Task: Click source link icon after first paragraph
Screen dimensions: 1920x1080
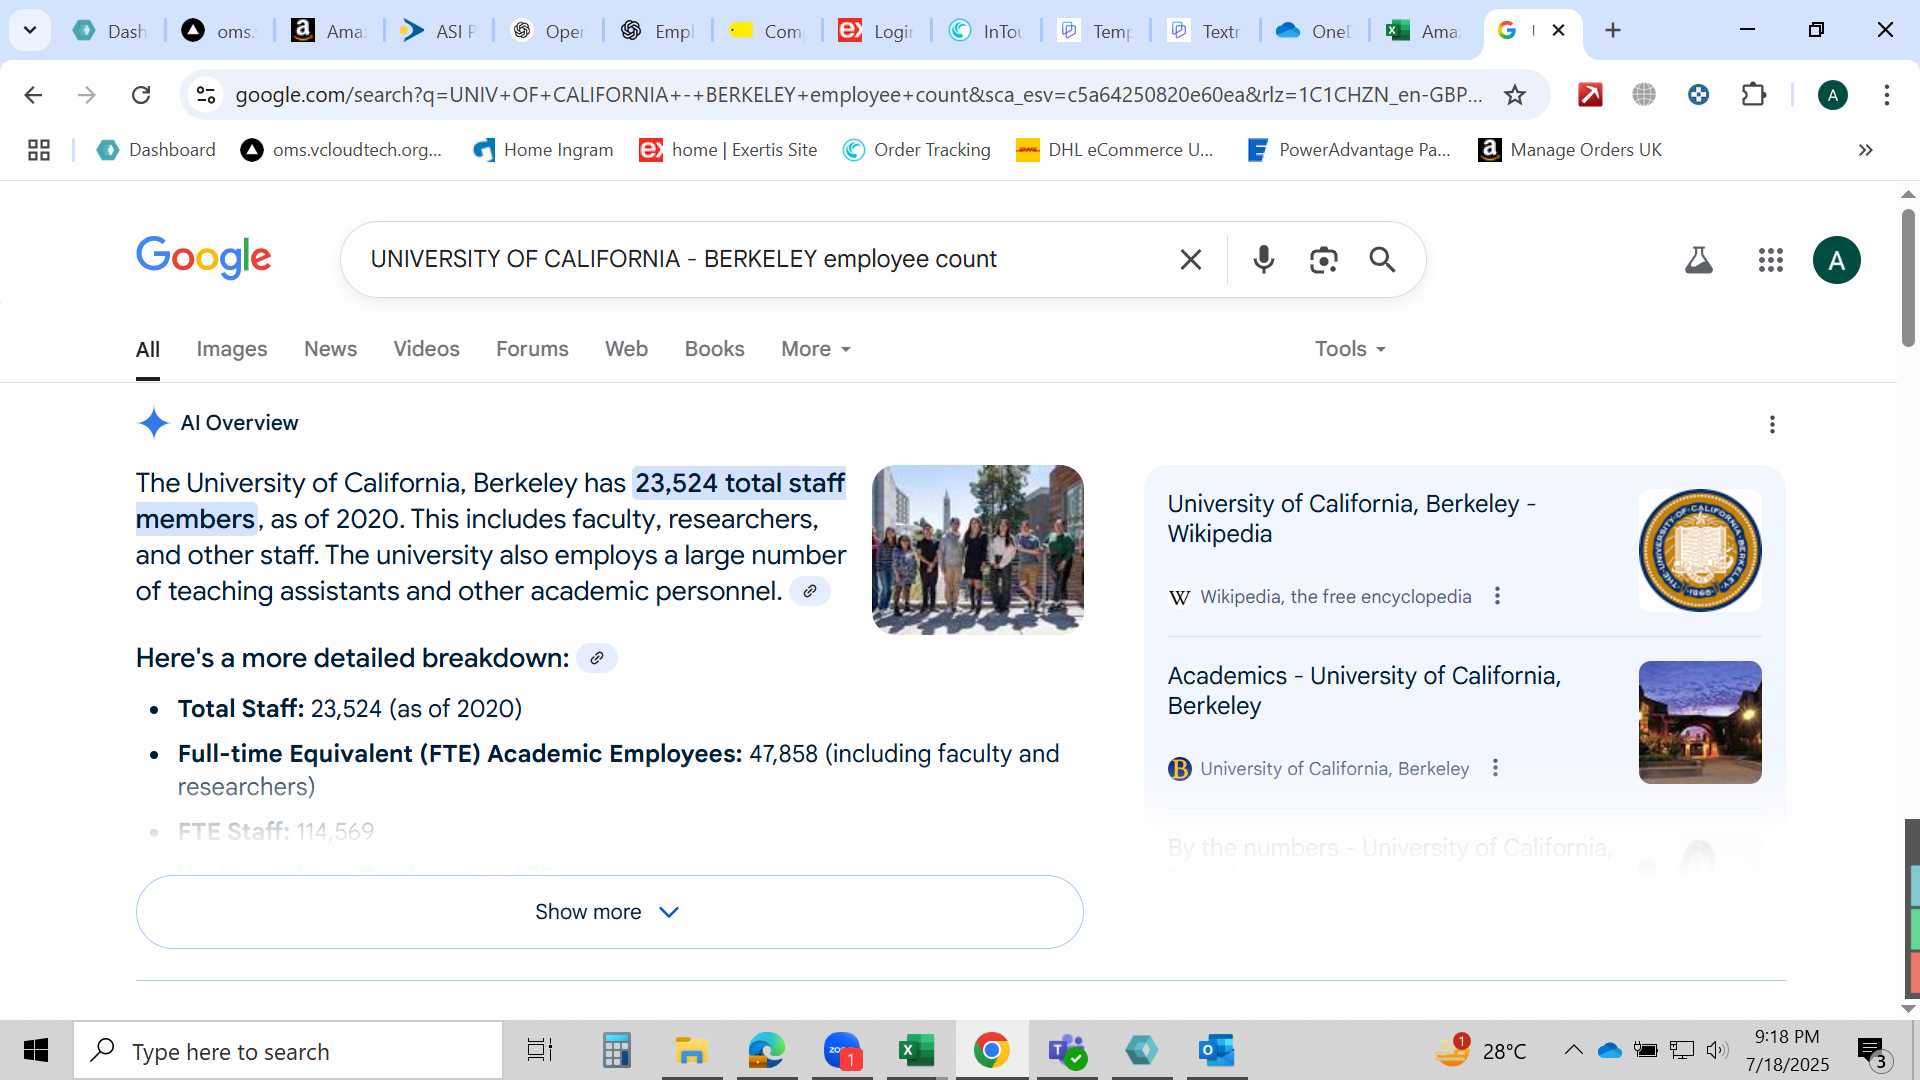Action: point(810,591)
